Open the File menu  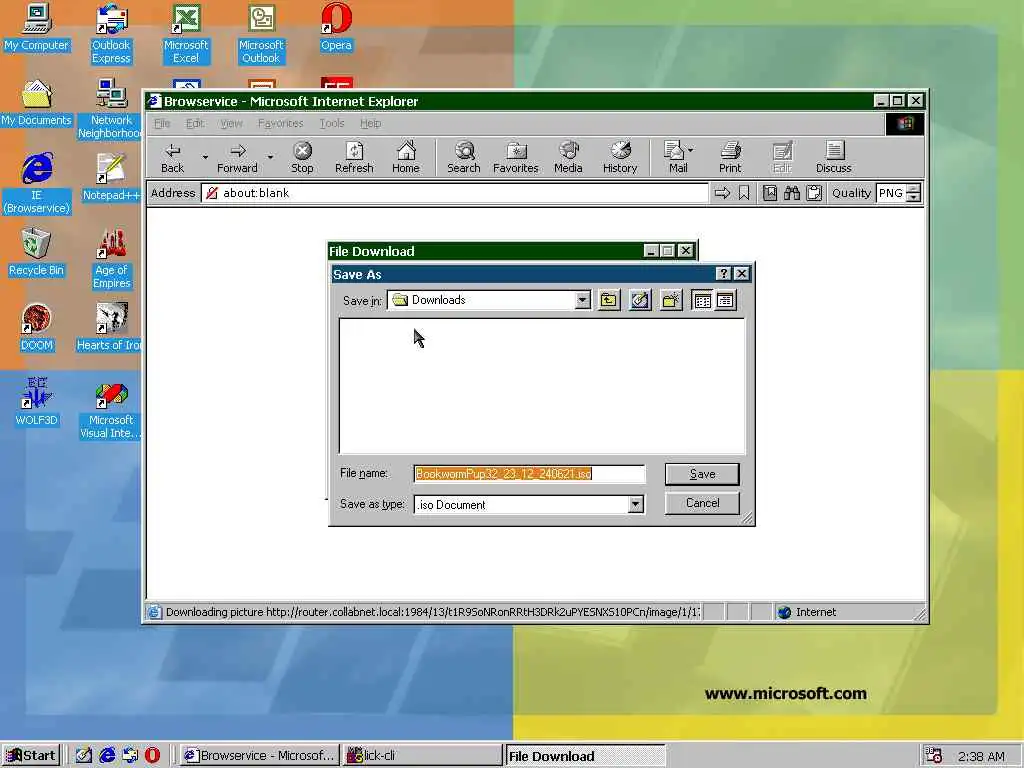click(162, 123)
